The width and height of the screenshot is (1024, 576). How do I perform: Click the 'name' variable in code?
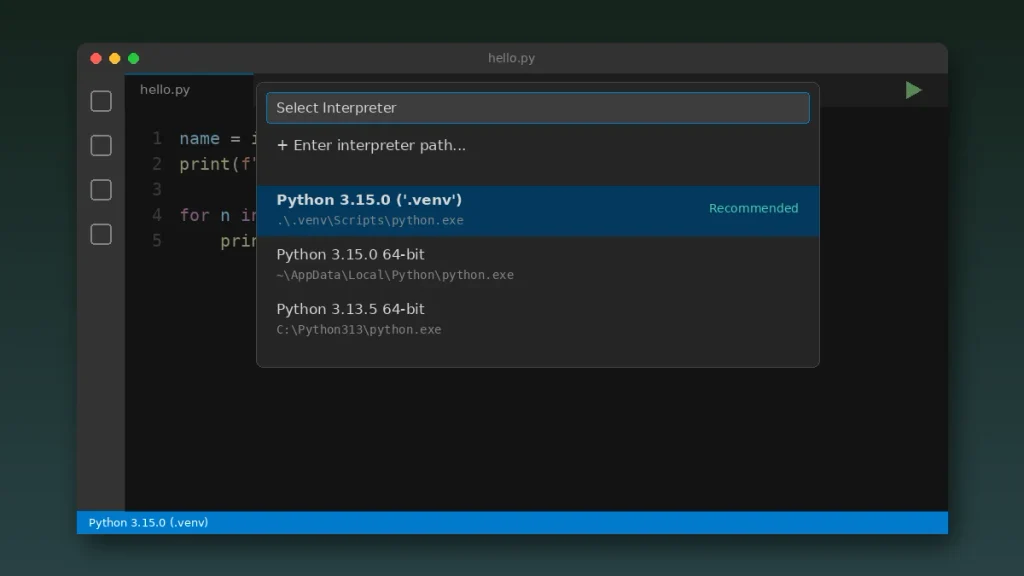tap(199, 138)
